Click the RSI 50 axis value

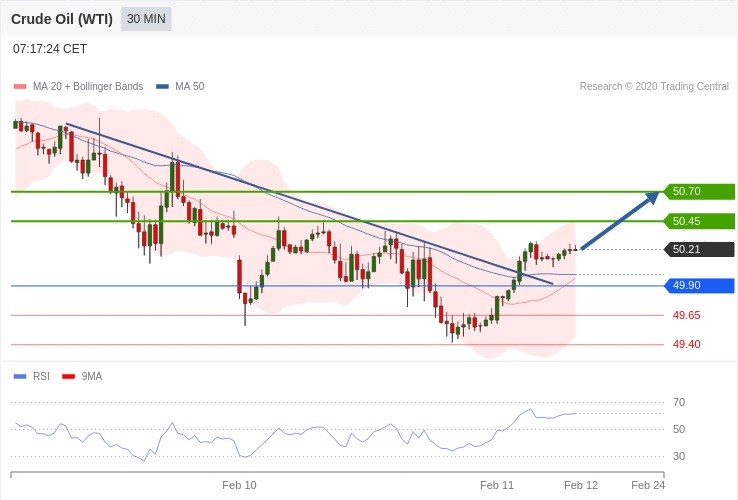(x=679, y=429)
